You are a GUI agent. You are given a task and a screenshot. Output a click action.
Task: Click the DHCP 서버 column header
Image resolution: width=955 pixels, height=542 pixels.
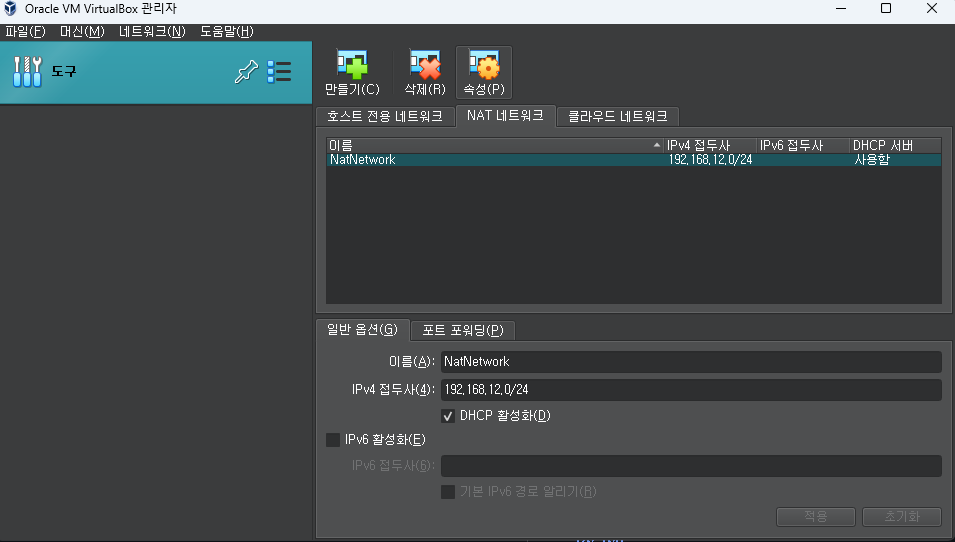pos(895,146)
